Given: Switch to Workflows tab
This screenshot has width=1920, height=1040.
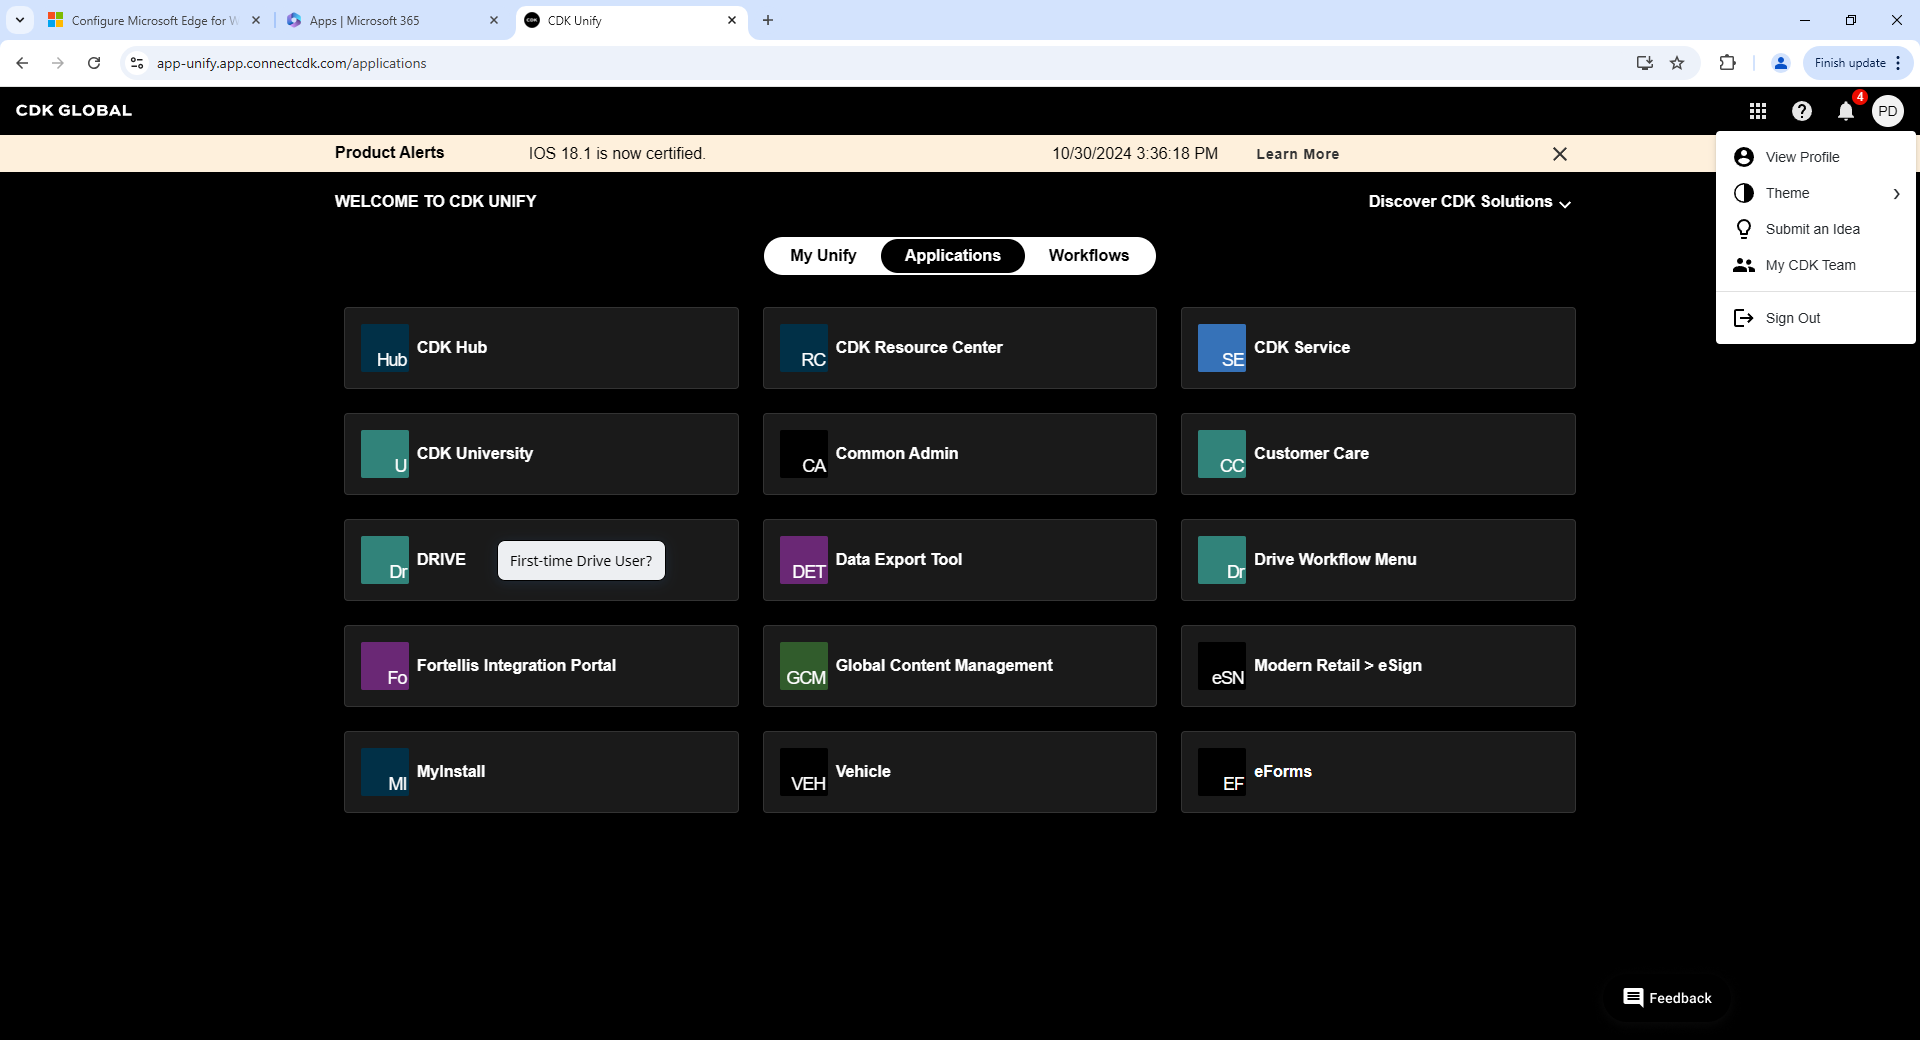Looking at the screenshot, I should point(1088,256).
